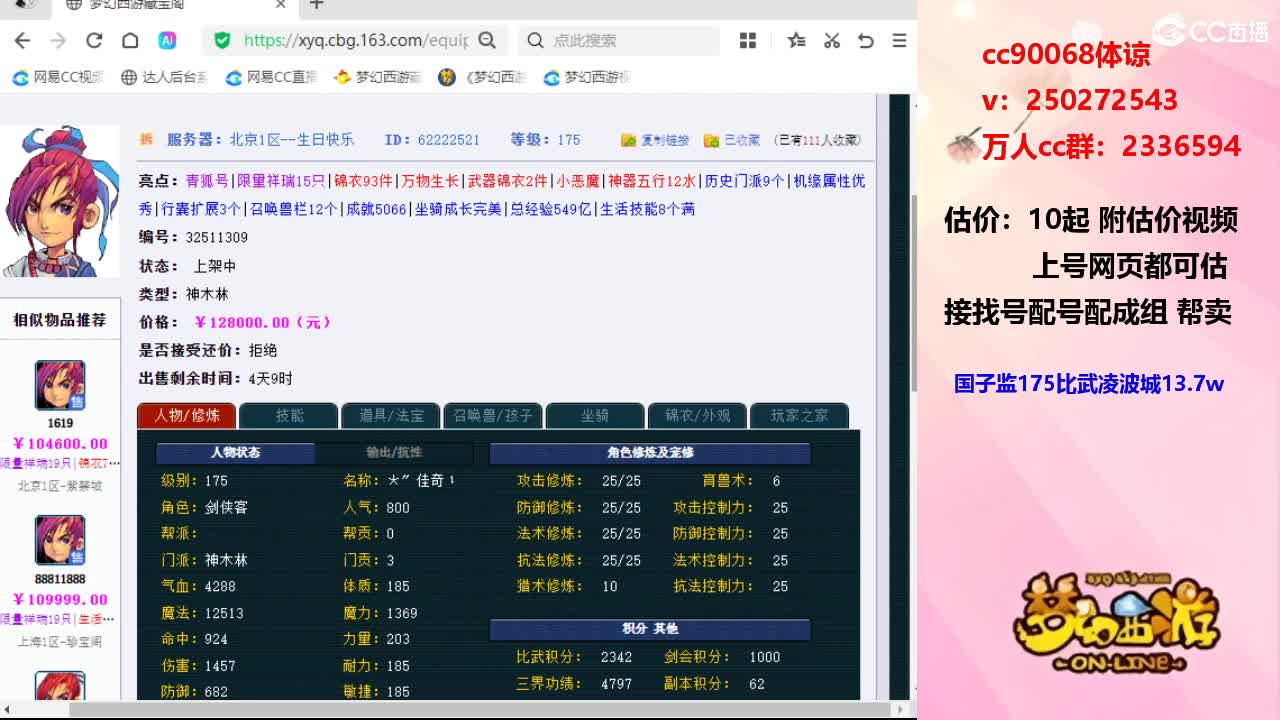Click the ￥109999.00 similar item price

point(60,600)
